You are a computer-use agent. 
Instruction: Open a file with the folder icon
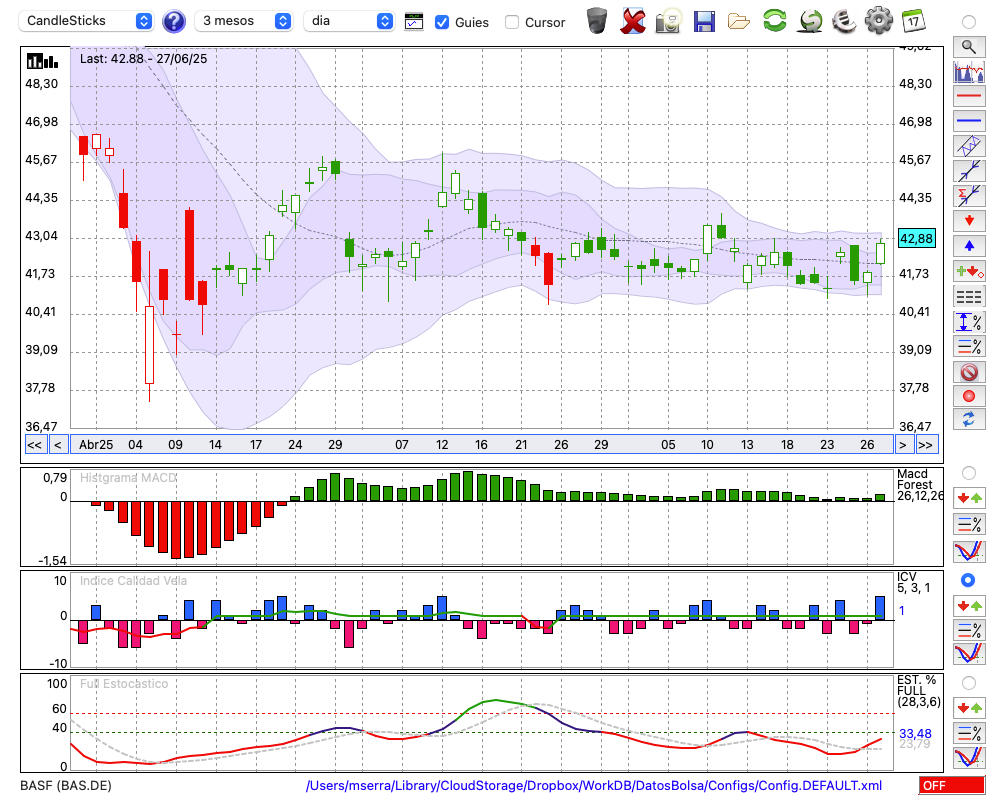coord(739,22)
